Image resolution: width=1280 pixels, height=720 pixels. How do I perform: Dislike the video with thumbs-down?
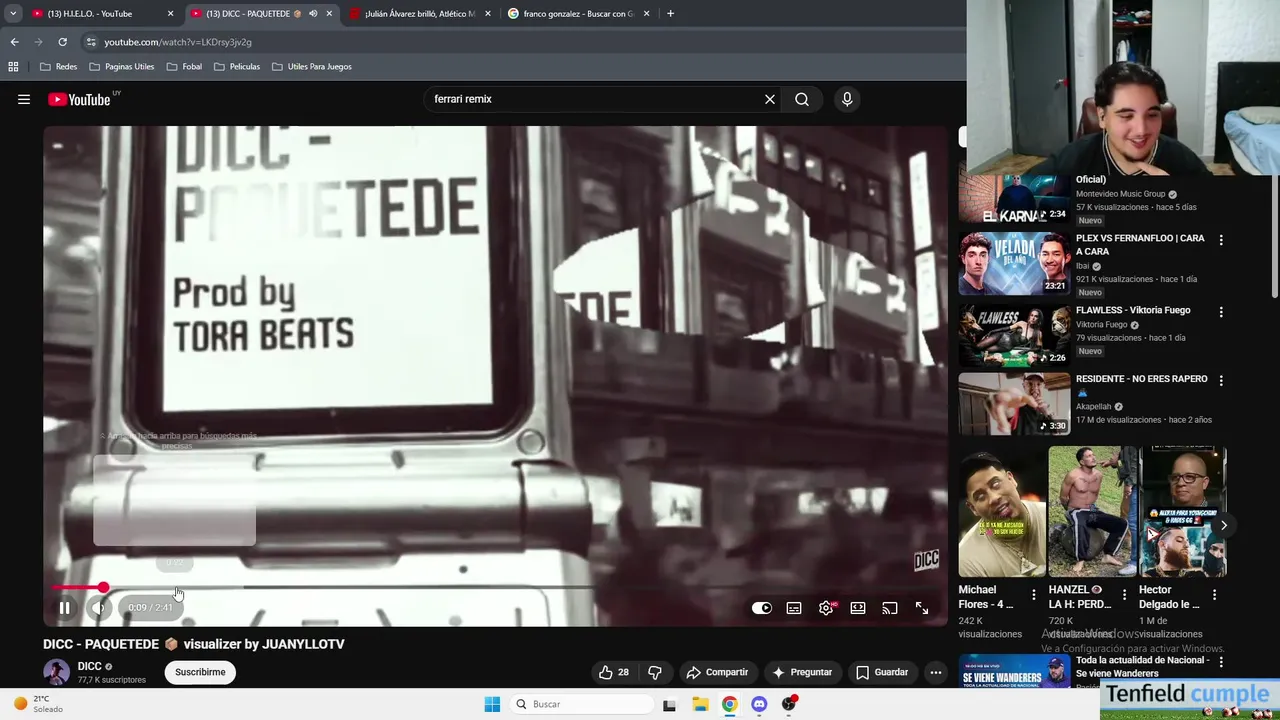click(655, 672)
